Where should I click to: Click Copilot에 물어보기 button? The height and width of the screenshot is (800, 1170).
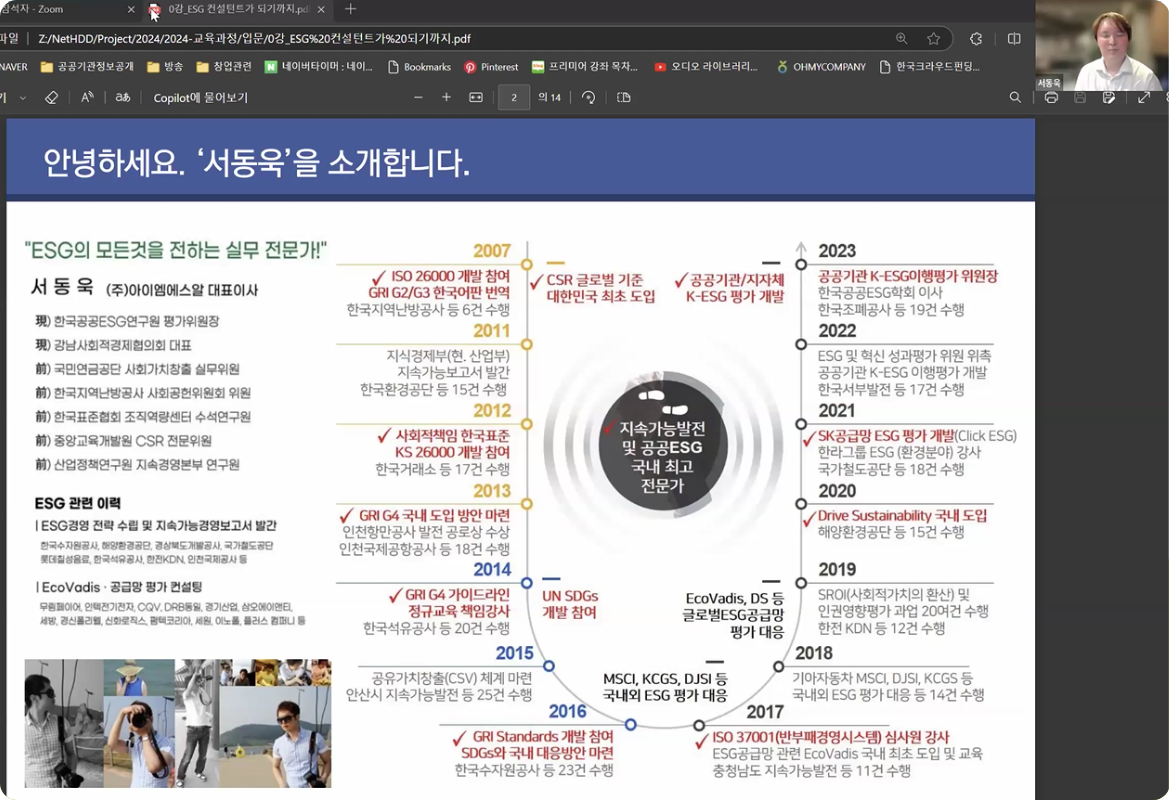click(x=200, y=98)
